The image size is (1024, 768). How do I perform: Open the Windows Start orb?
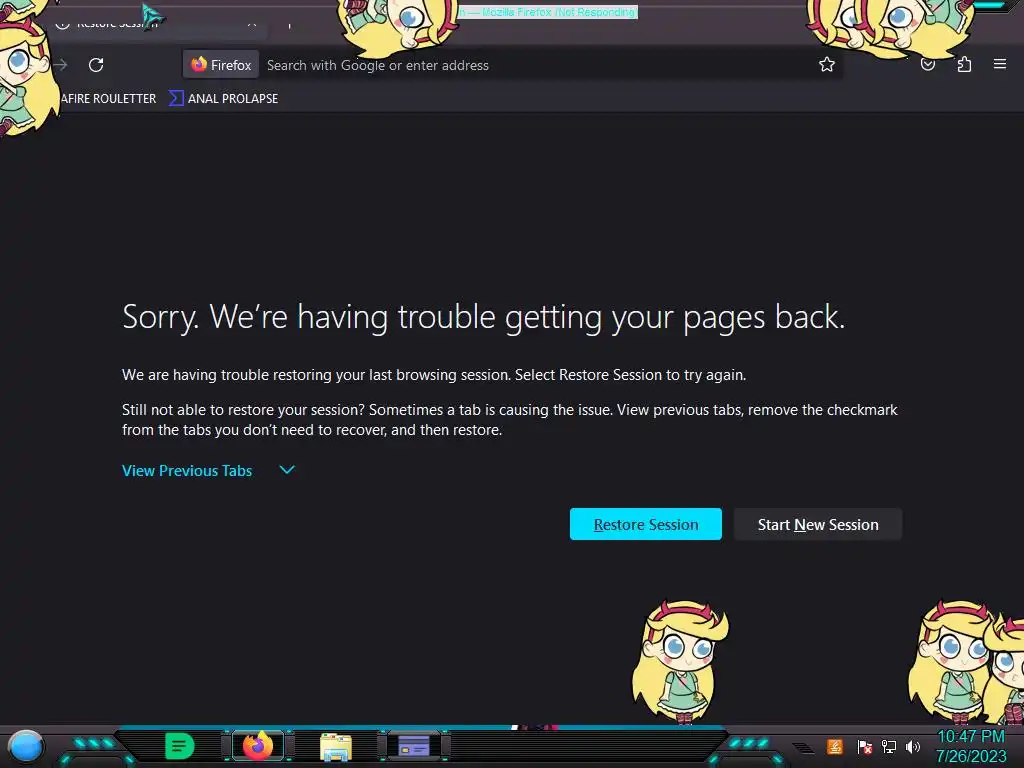click(x=26, y=747)
